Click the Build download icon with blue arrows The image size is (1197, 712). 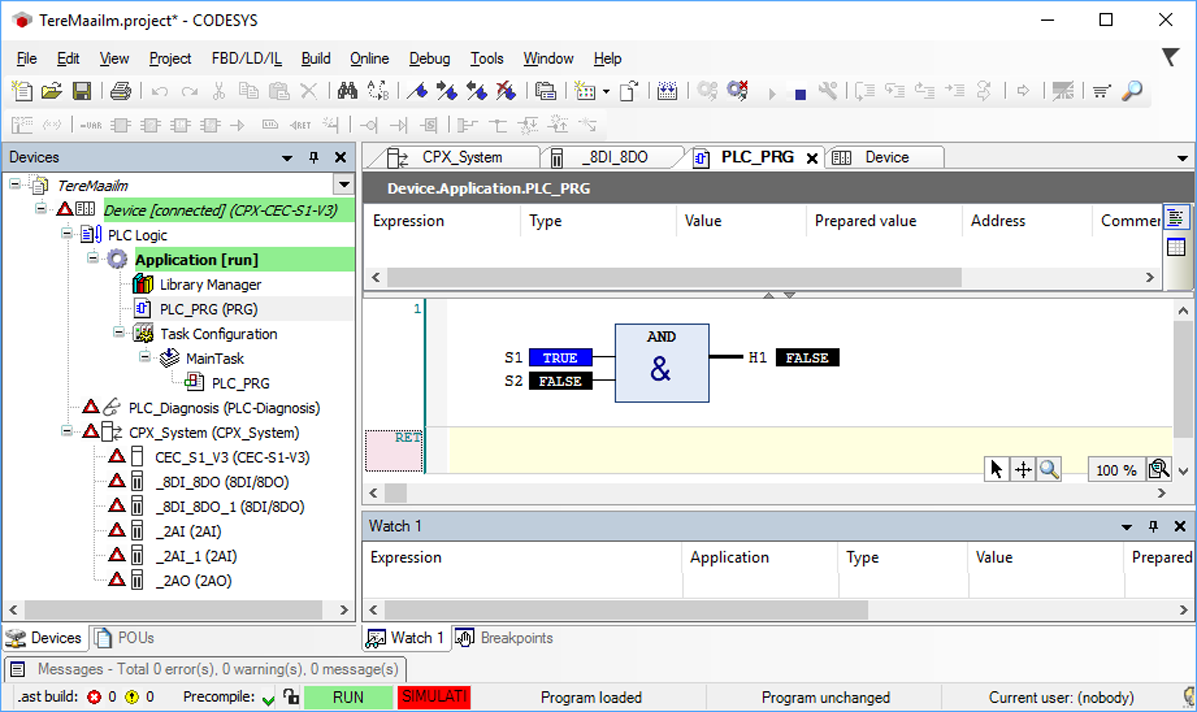click(x=667, y=92)
